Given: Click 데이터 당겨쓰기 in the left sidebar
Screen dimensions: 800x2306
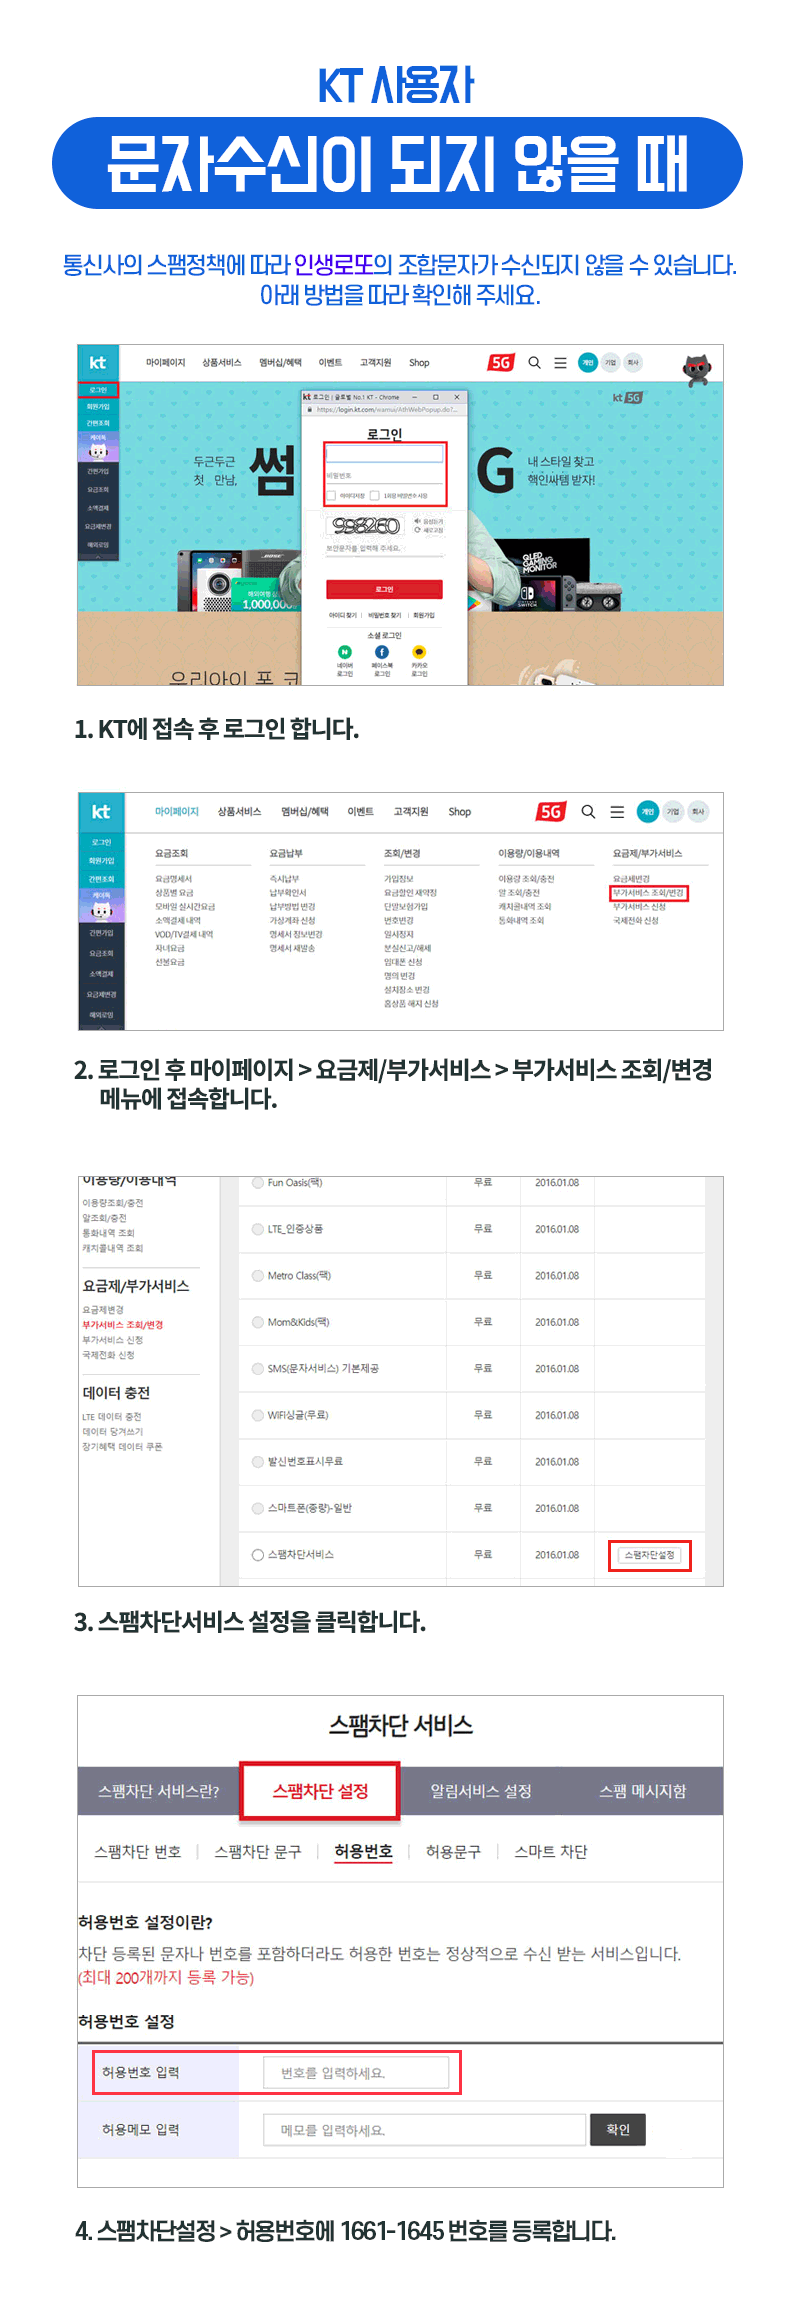Looking at the screenshot, I should coord(113,1432).
